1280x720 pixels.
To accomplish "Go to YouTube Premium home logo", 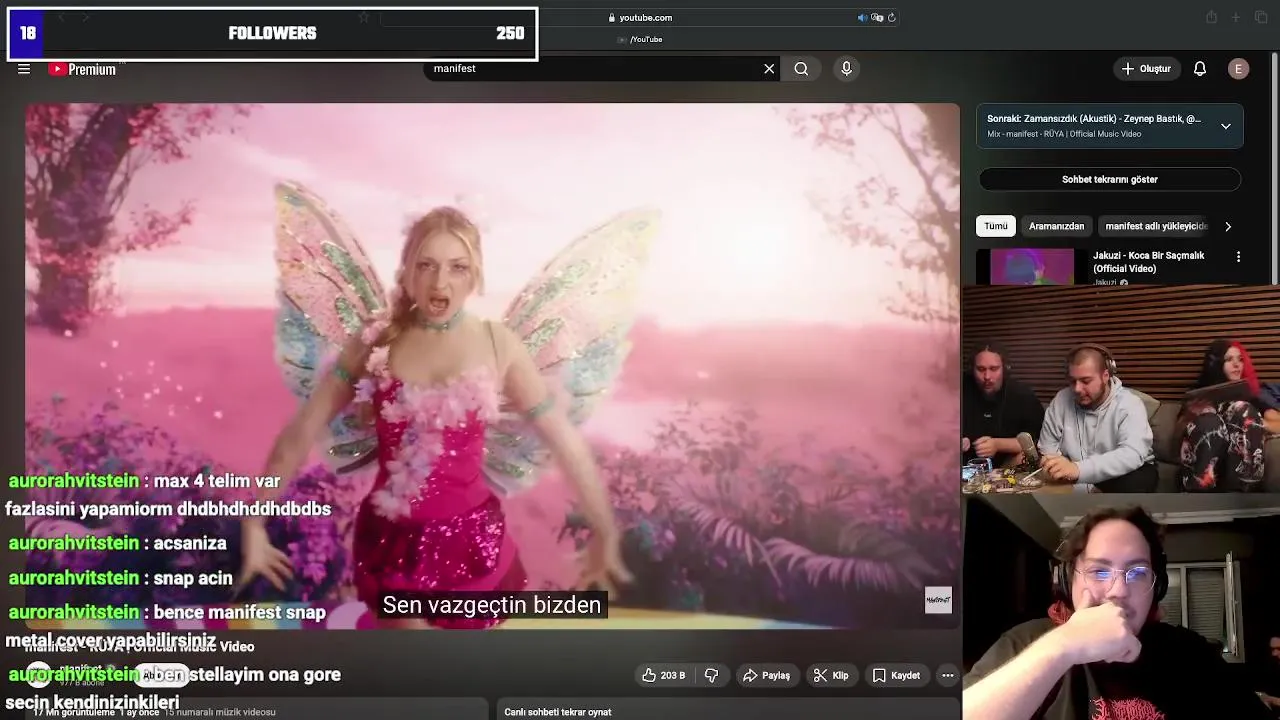I will point(83,69).
